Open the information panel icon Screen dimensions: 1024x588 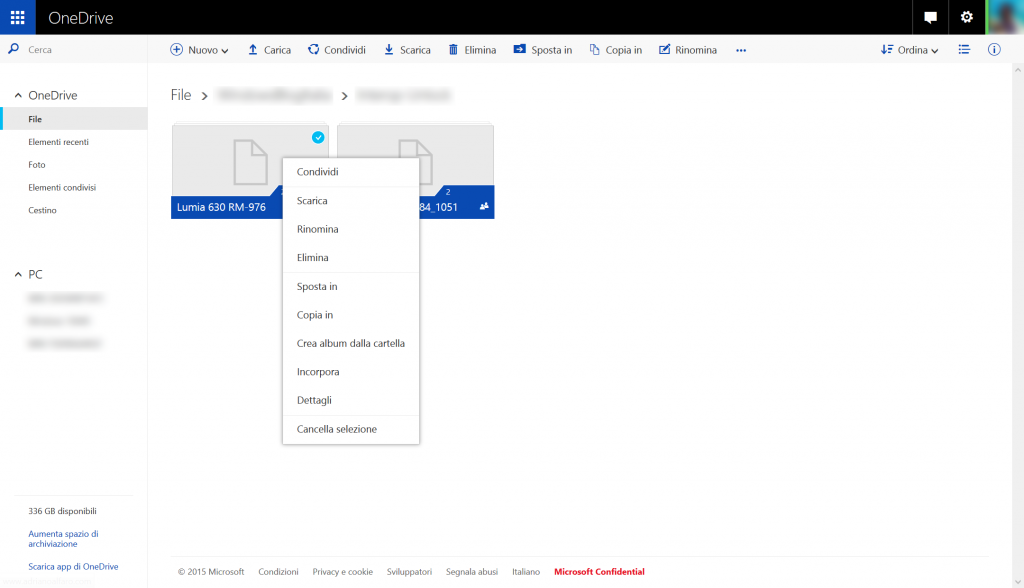click(x=994, y=49)
